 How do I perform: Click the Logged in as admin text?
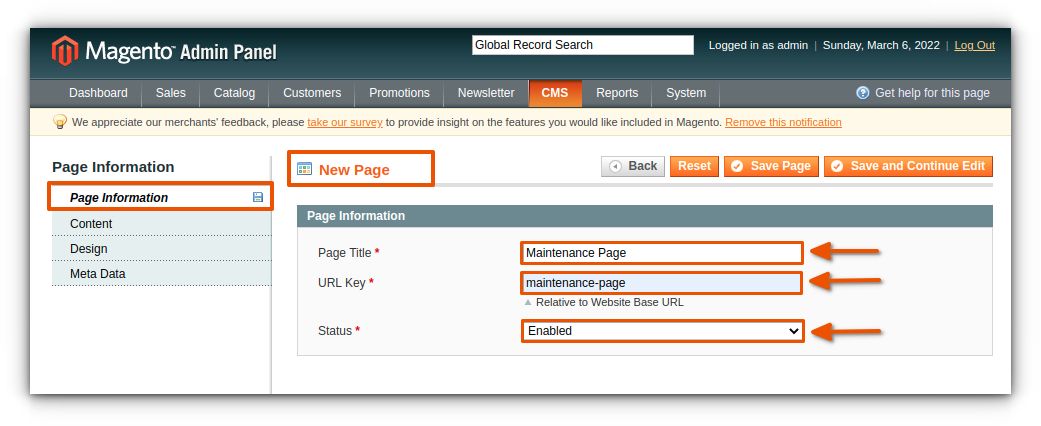point(758,45)
